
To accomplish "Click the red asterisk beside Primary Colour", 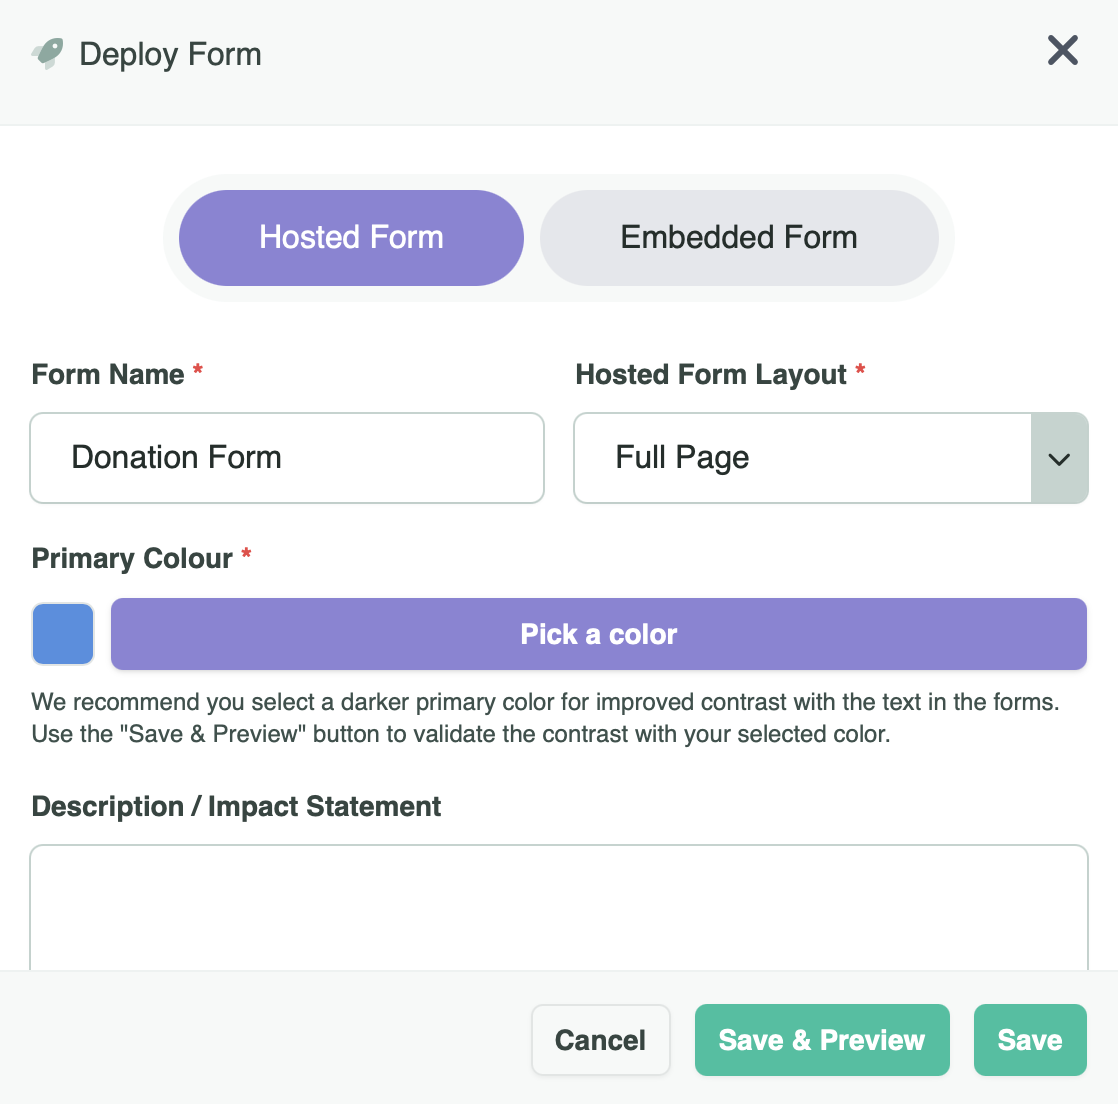I will tap(247, 553).
